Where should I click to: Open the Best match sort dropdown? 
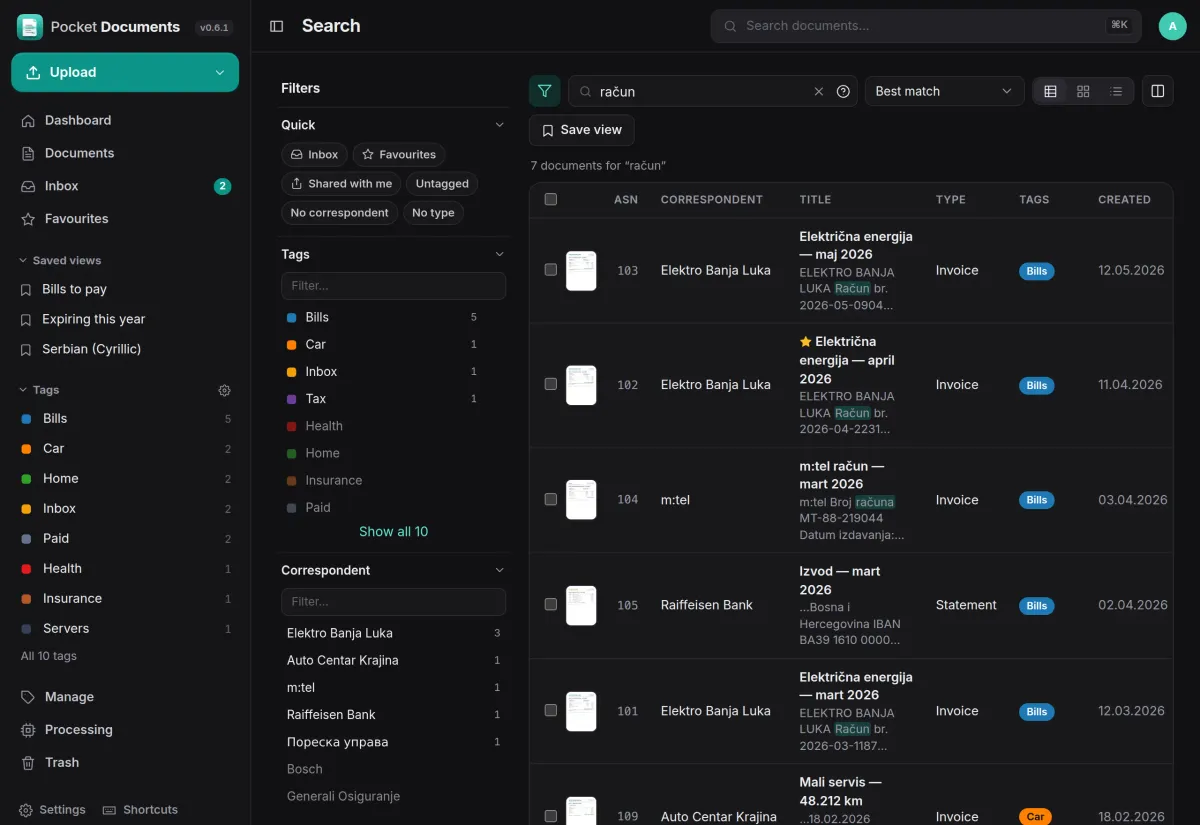coord(944,91)
